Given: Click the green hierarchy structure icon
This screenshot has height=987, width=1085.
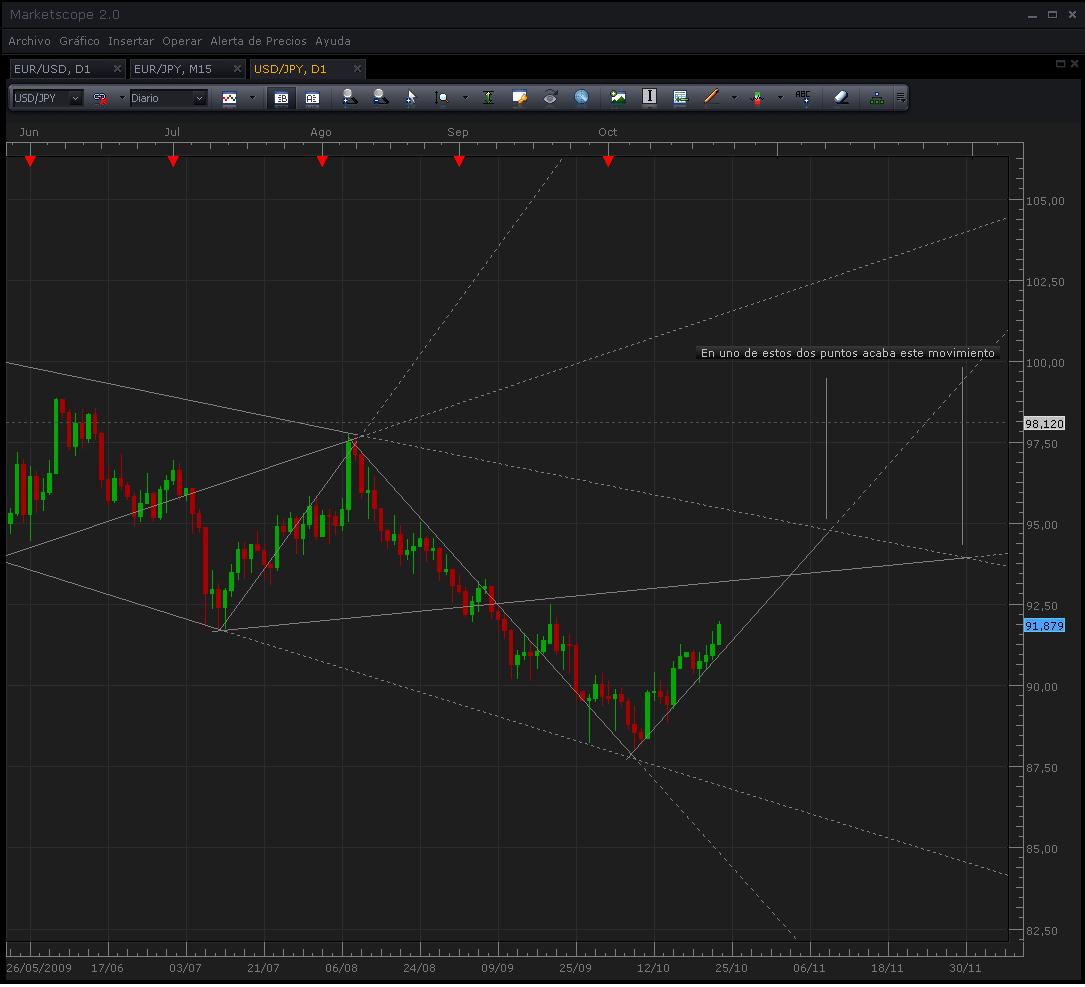Looking at the screenshot, I should (x=877, y=98).
